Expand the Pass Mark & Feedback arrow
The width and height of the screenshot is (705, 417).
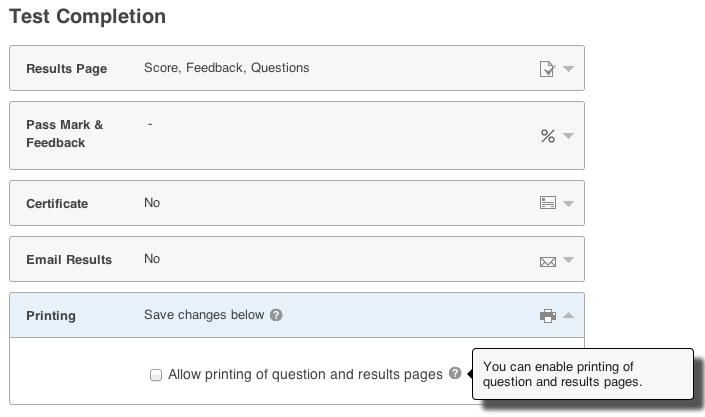[x=568, y=136]
